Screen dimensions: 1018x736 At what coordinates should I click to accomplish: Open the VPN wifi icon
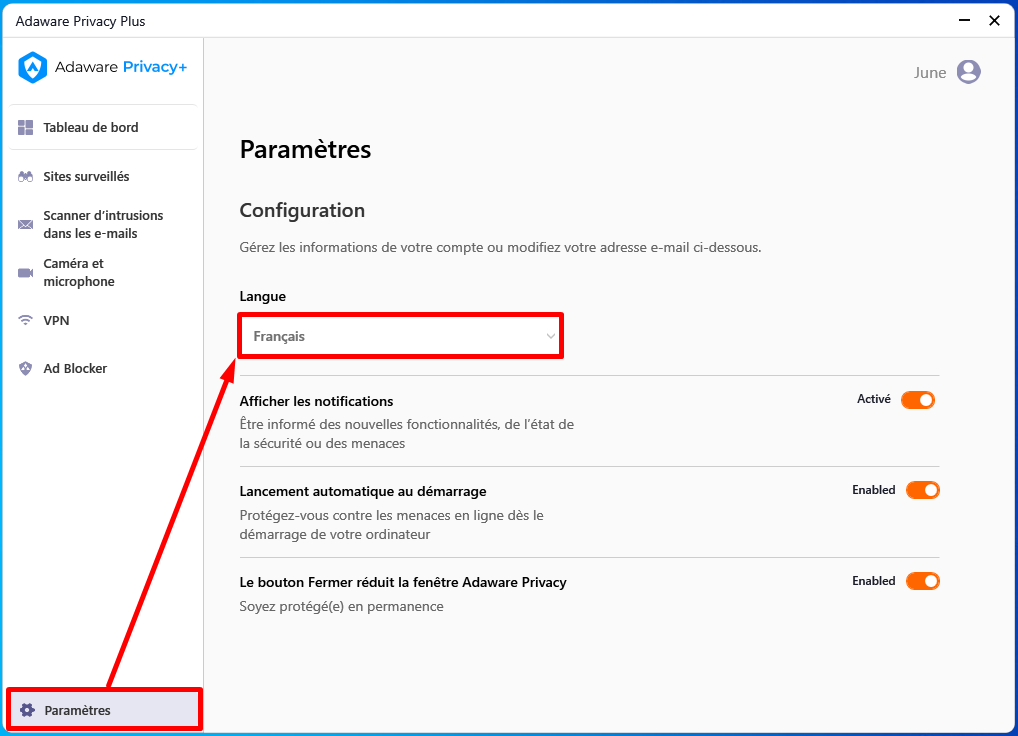pos(25,320)
